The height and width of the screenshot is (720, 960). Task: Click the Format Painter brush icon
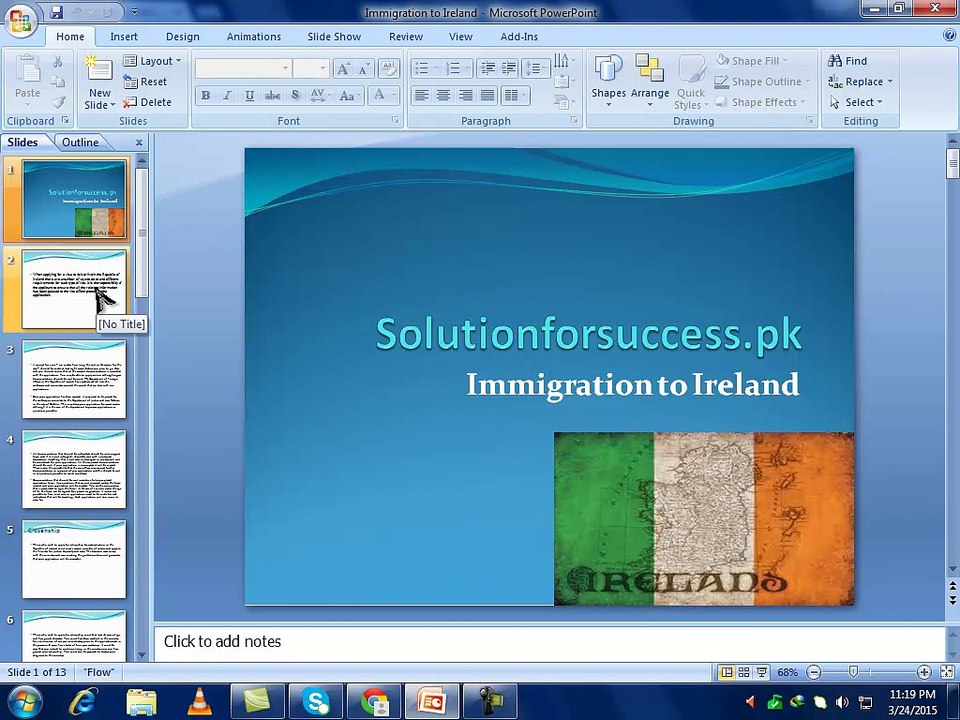[x=58, y=102]
